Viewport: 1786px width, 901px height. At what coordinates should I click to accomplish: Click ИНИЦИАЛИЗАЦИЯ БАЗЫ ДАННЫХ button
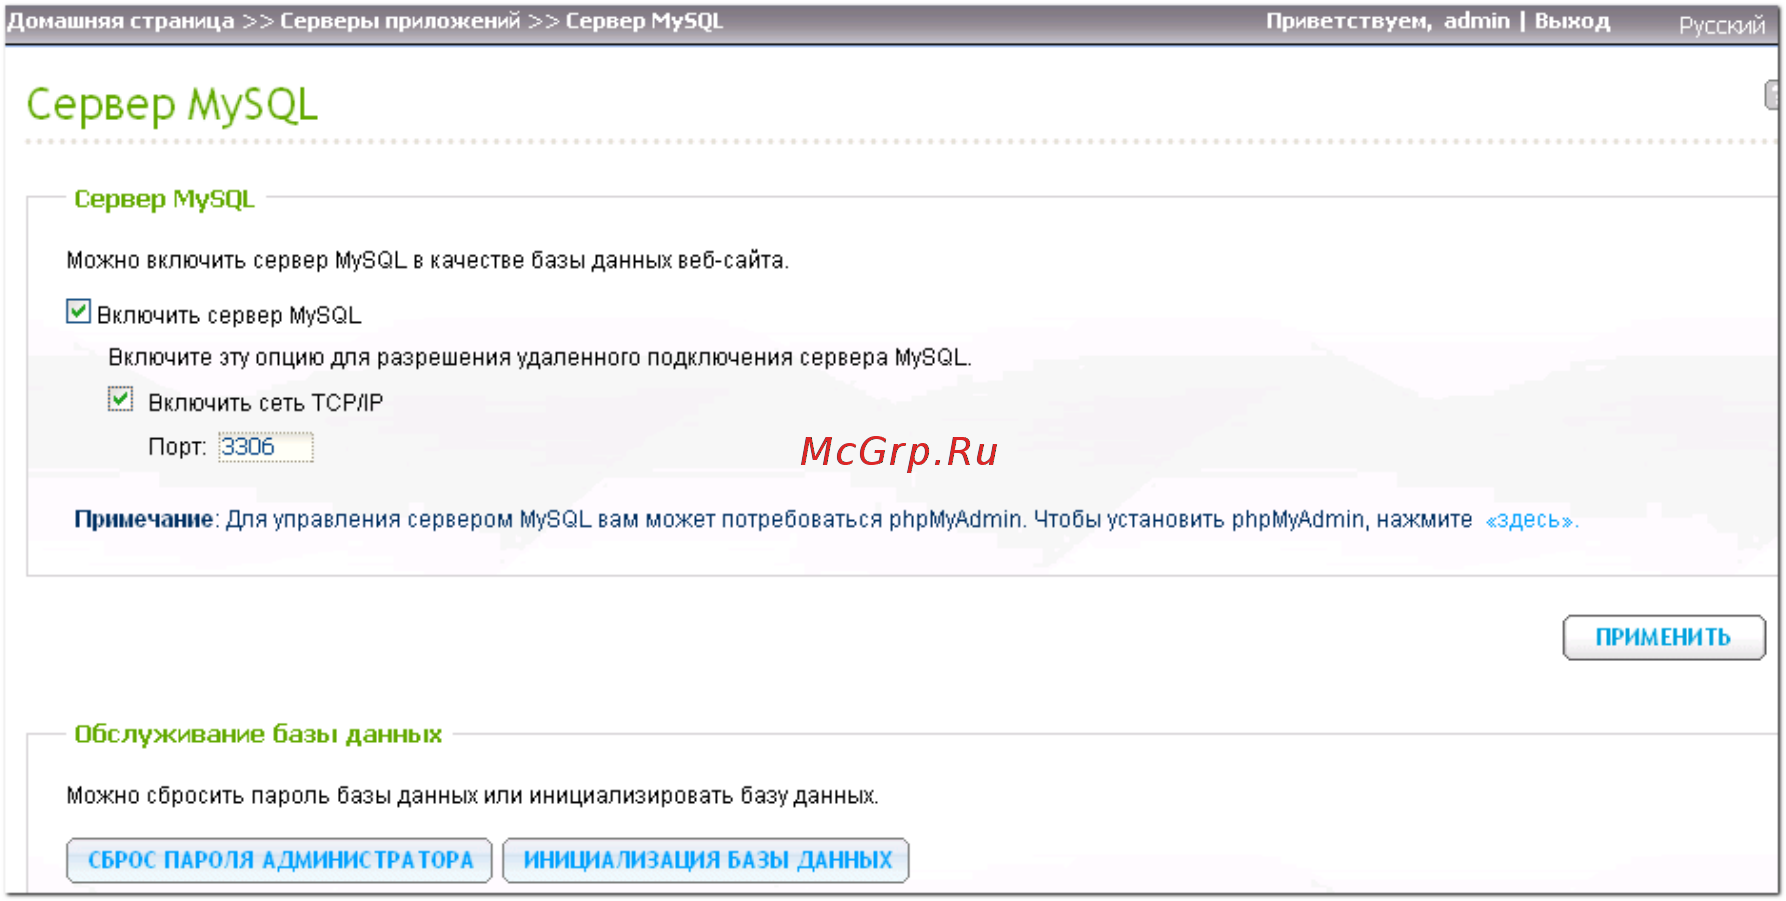click(x=706, y=860)
